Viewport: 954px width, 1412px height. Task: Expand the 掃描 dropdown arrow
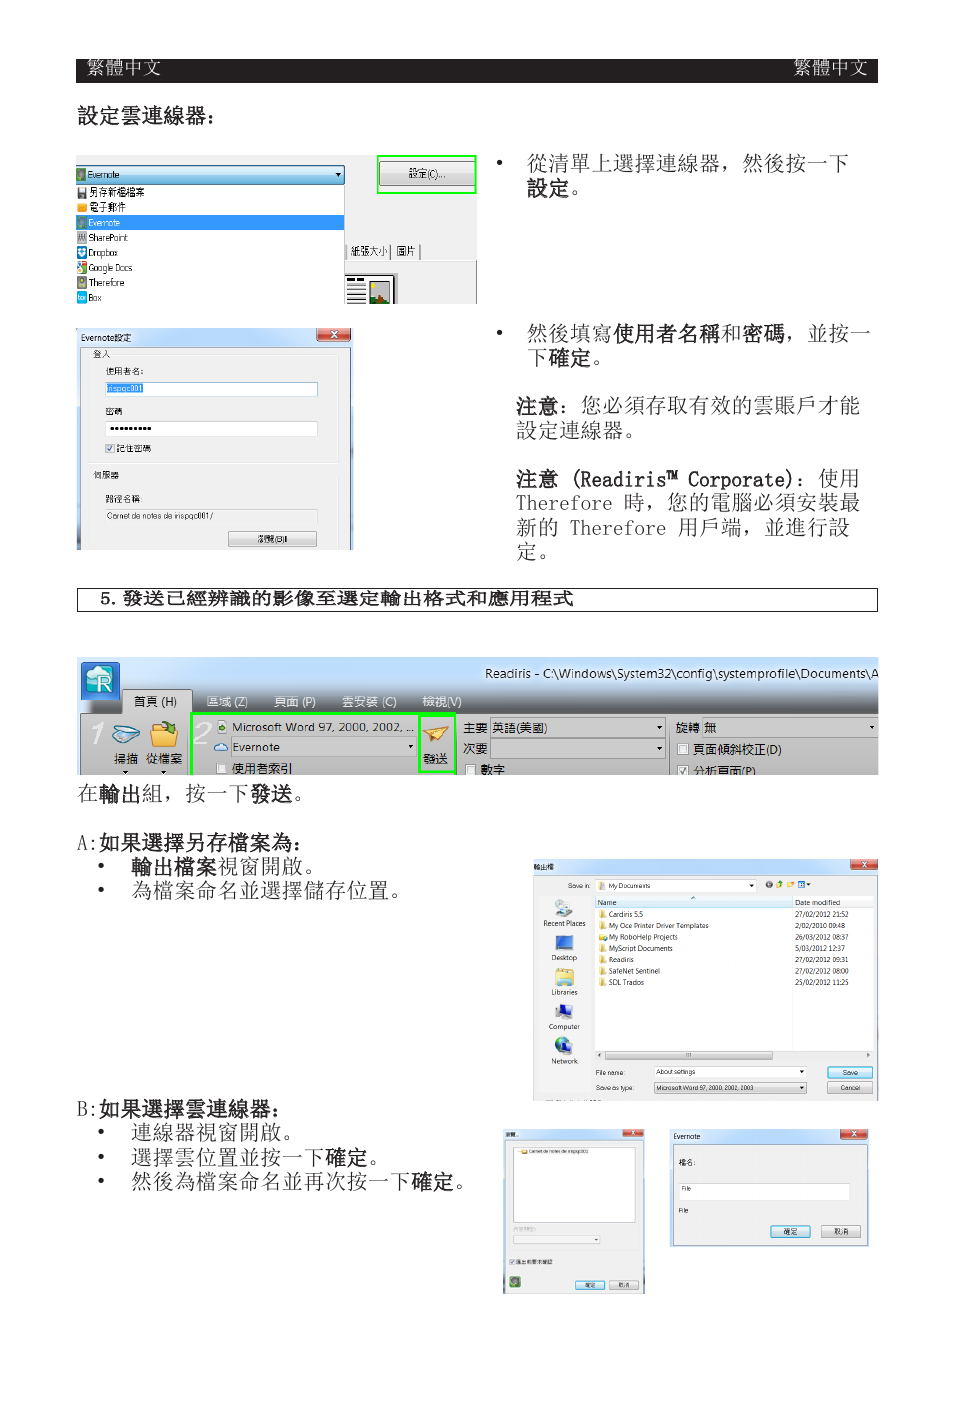pos(126,771)
